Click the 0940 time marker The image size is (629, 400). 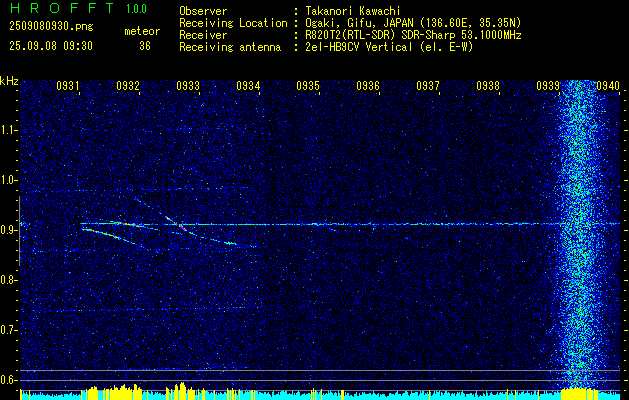point(608,85)
